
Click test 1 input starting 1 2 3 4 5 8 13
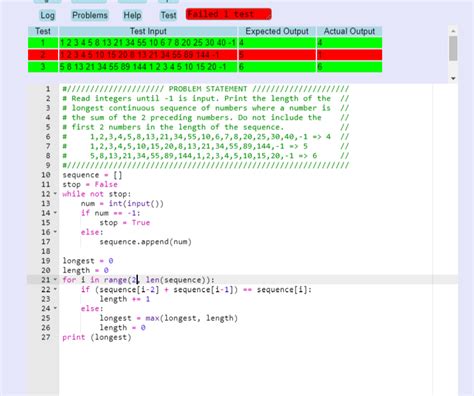coord(148,43)
